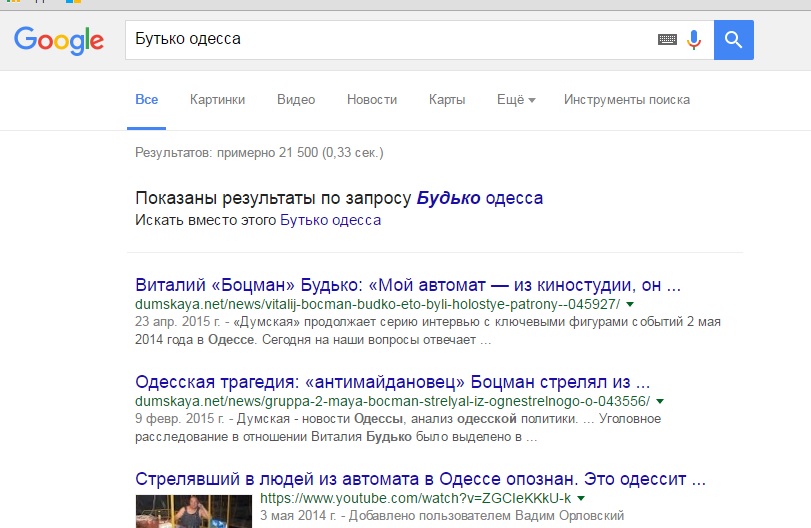The width and height of the screenshot is (811, 528).
Task: Open Инструменты поиска options
Action: (x=627, y=100)
